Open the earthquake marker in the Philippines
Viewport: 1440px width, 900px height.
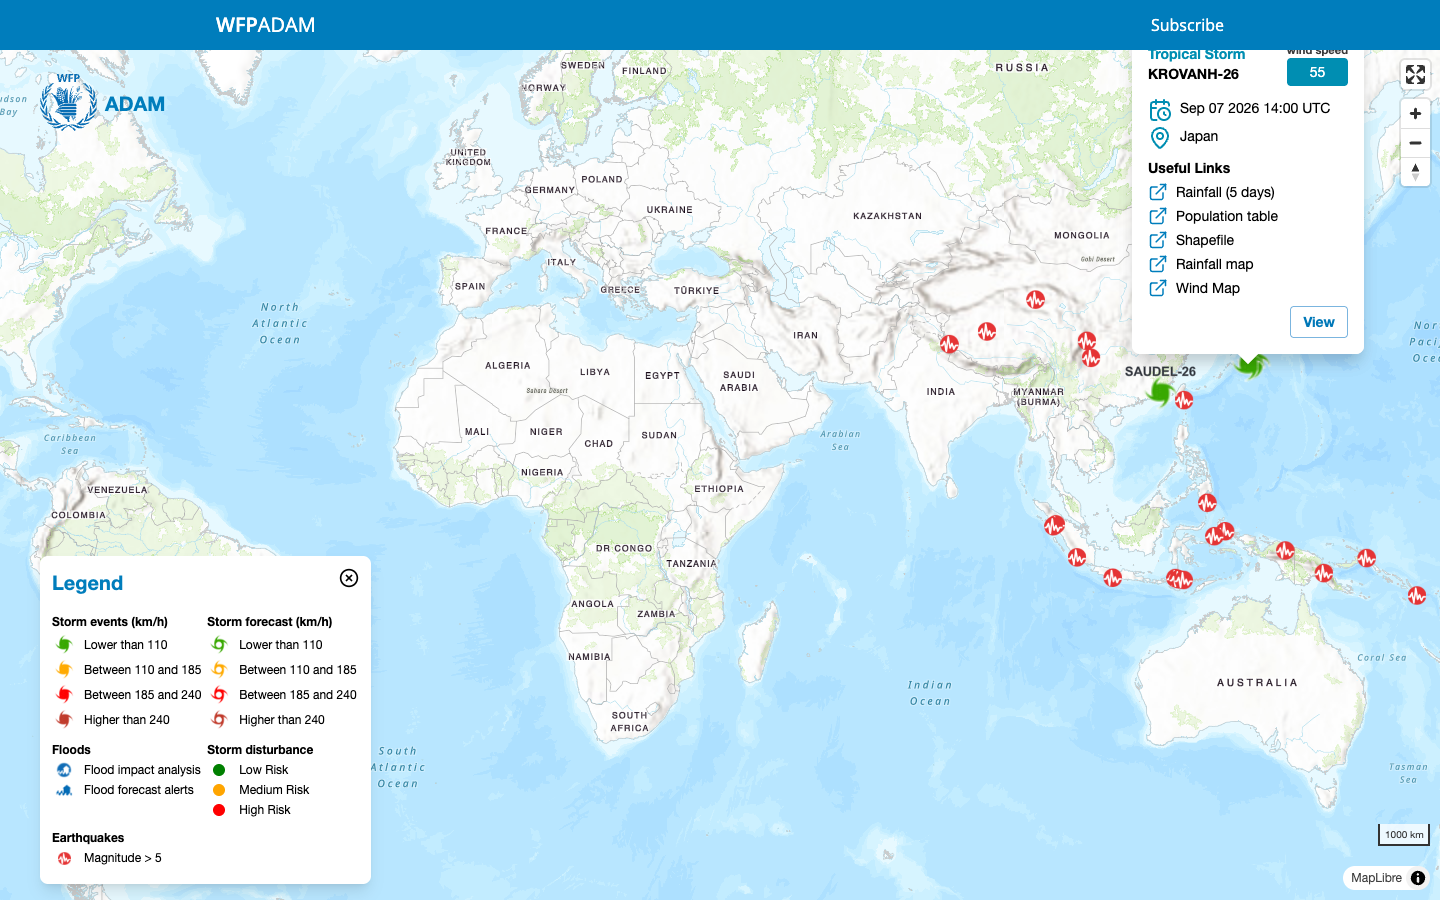coord(1207,502)
